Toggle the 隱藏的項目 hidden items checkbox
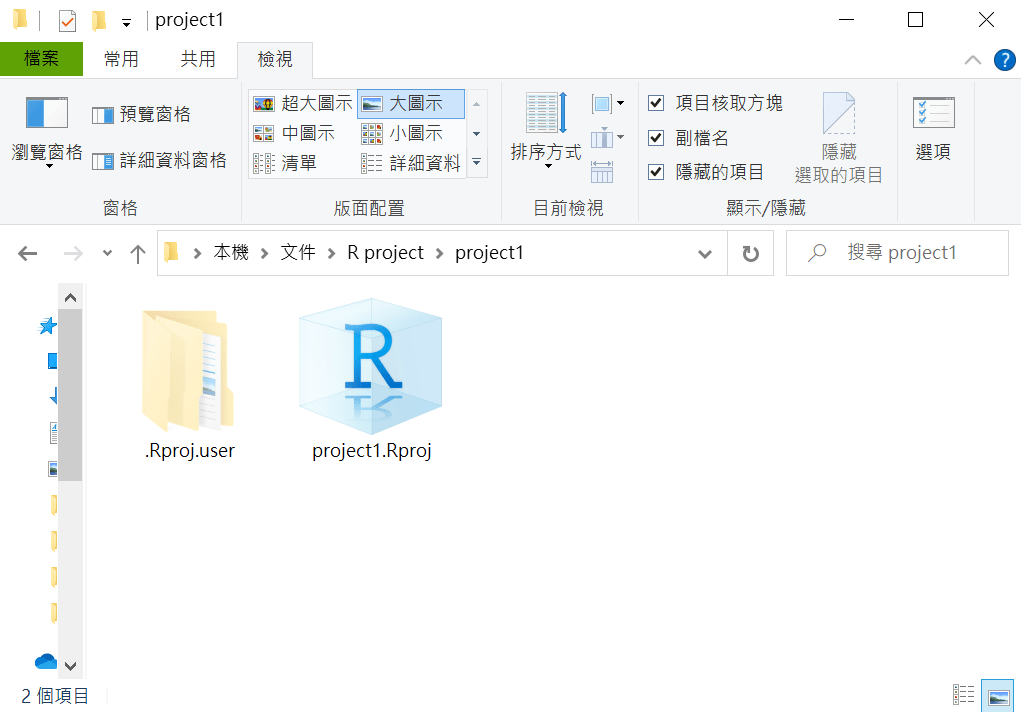Viewport: 1021px width, 712px height. (x=656, y=172)
